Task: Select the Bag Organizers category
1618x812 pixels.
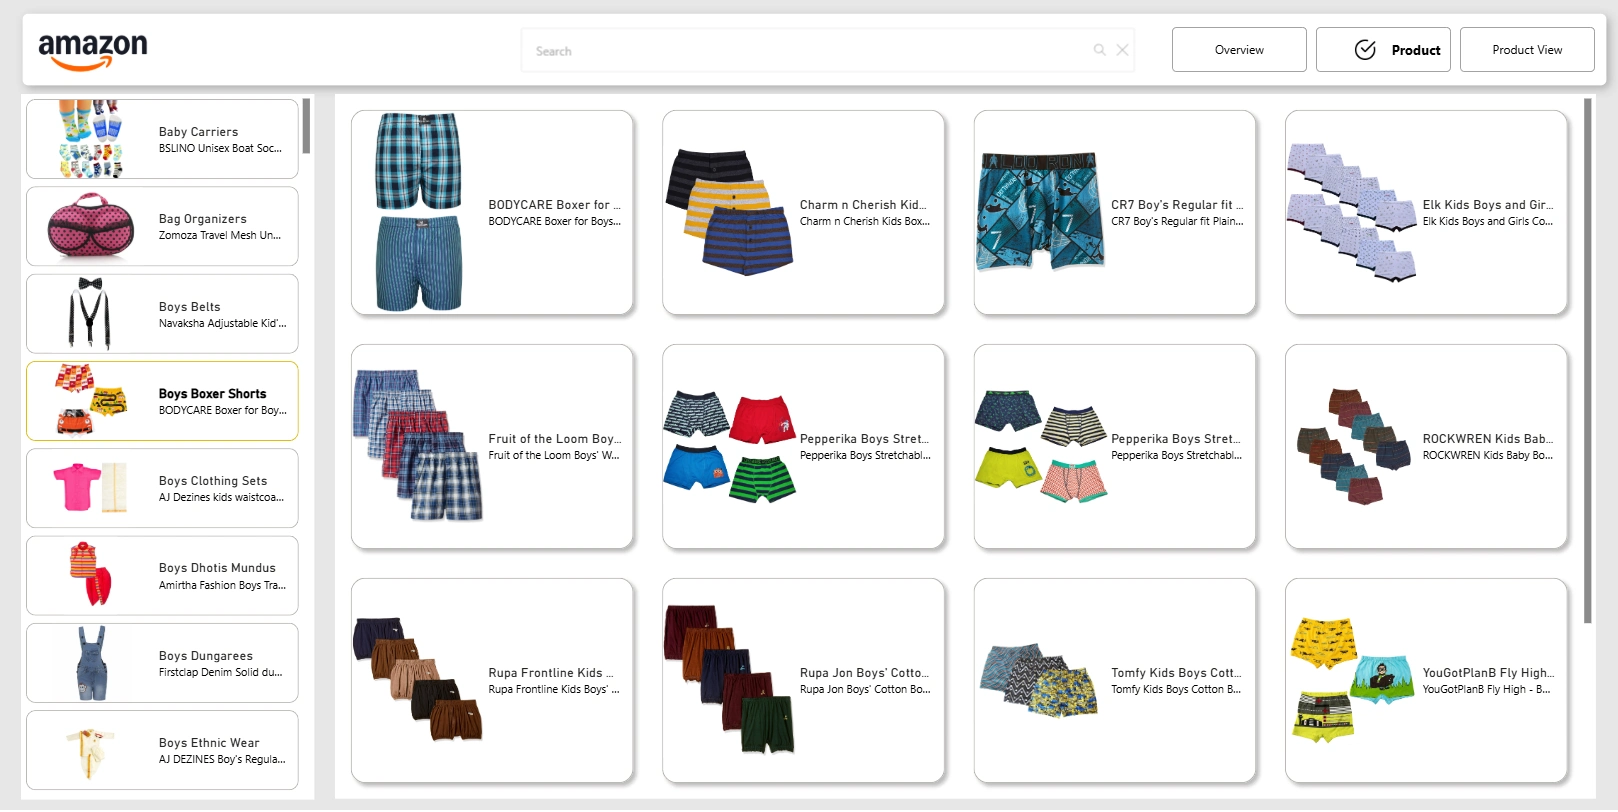Action: [x=162, y=226]
